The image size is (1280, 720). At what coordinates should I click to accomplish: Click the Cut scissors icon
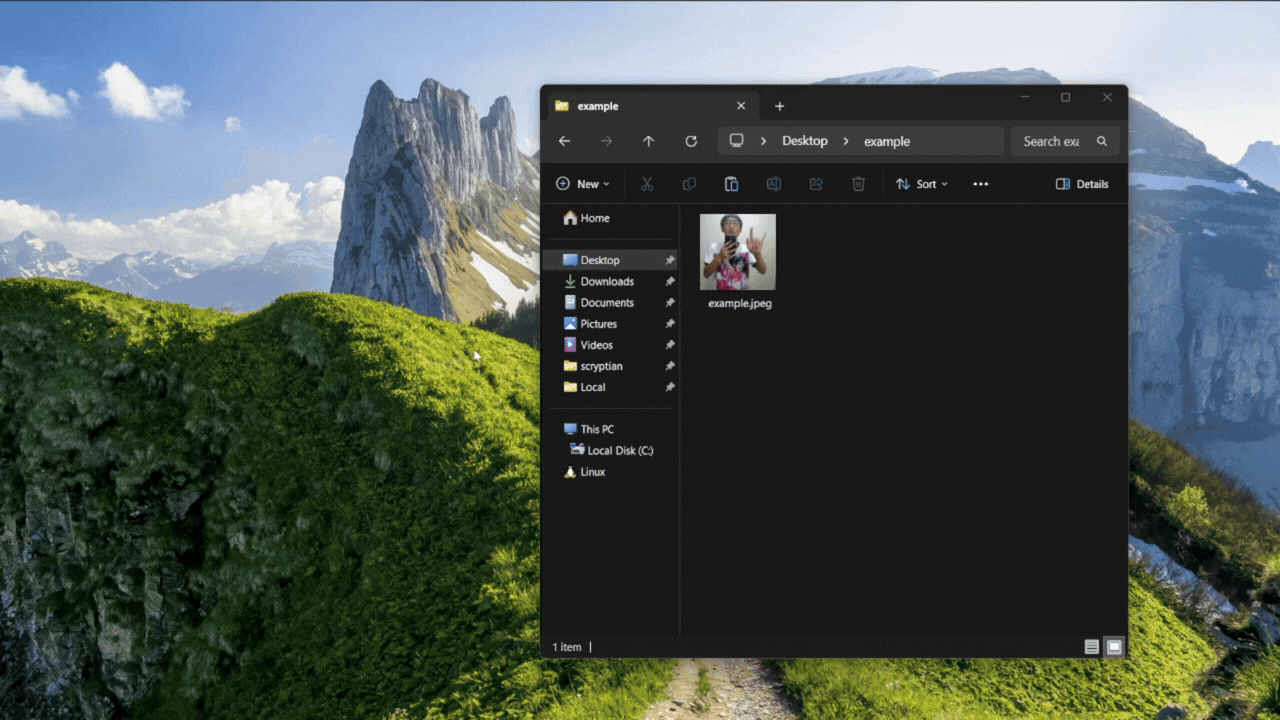pyautogui.click(x=647, y=184)
